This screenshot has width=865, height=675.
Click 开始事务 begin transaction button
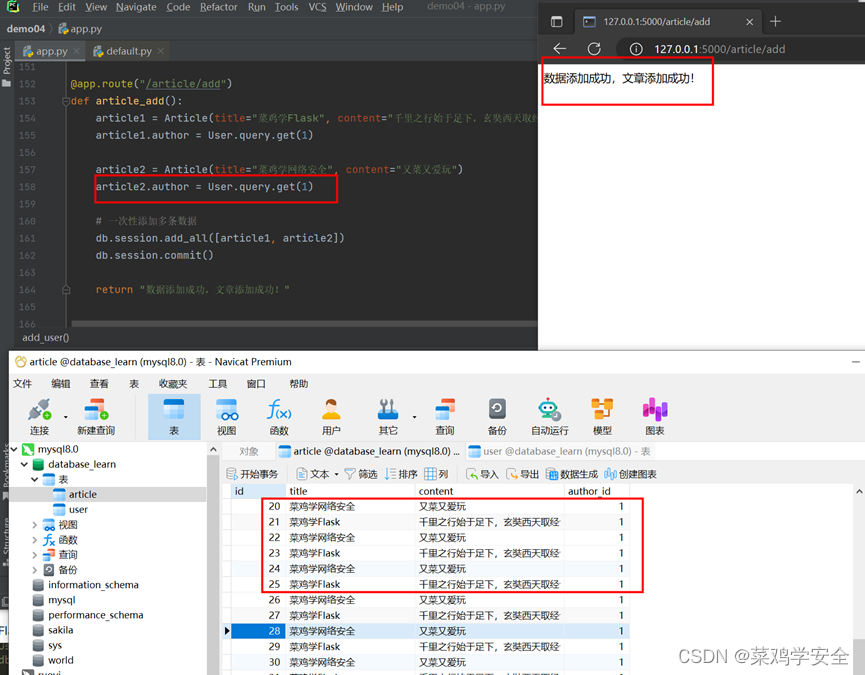pos(252,474)
